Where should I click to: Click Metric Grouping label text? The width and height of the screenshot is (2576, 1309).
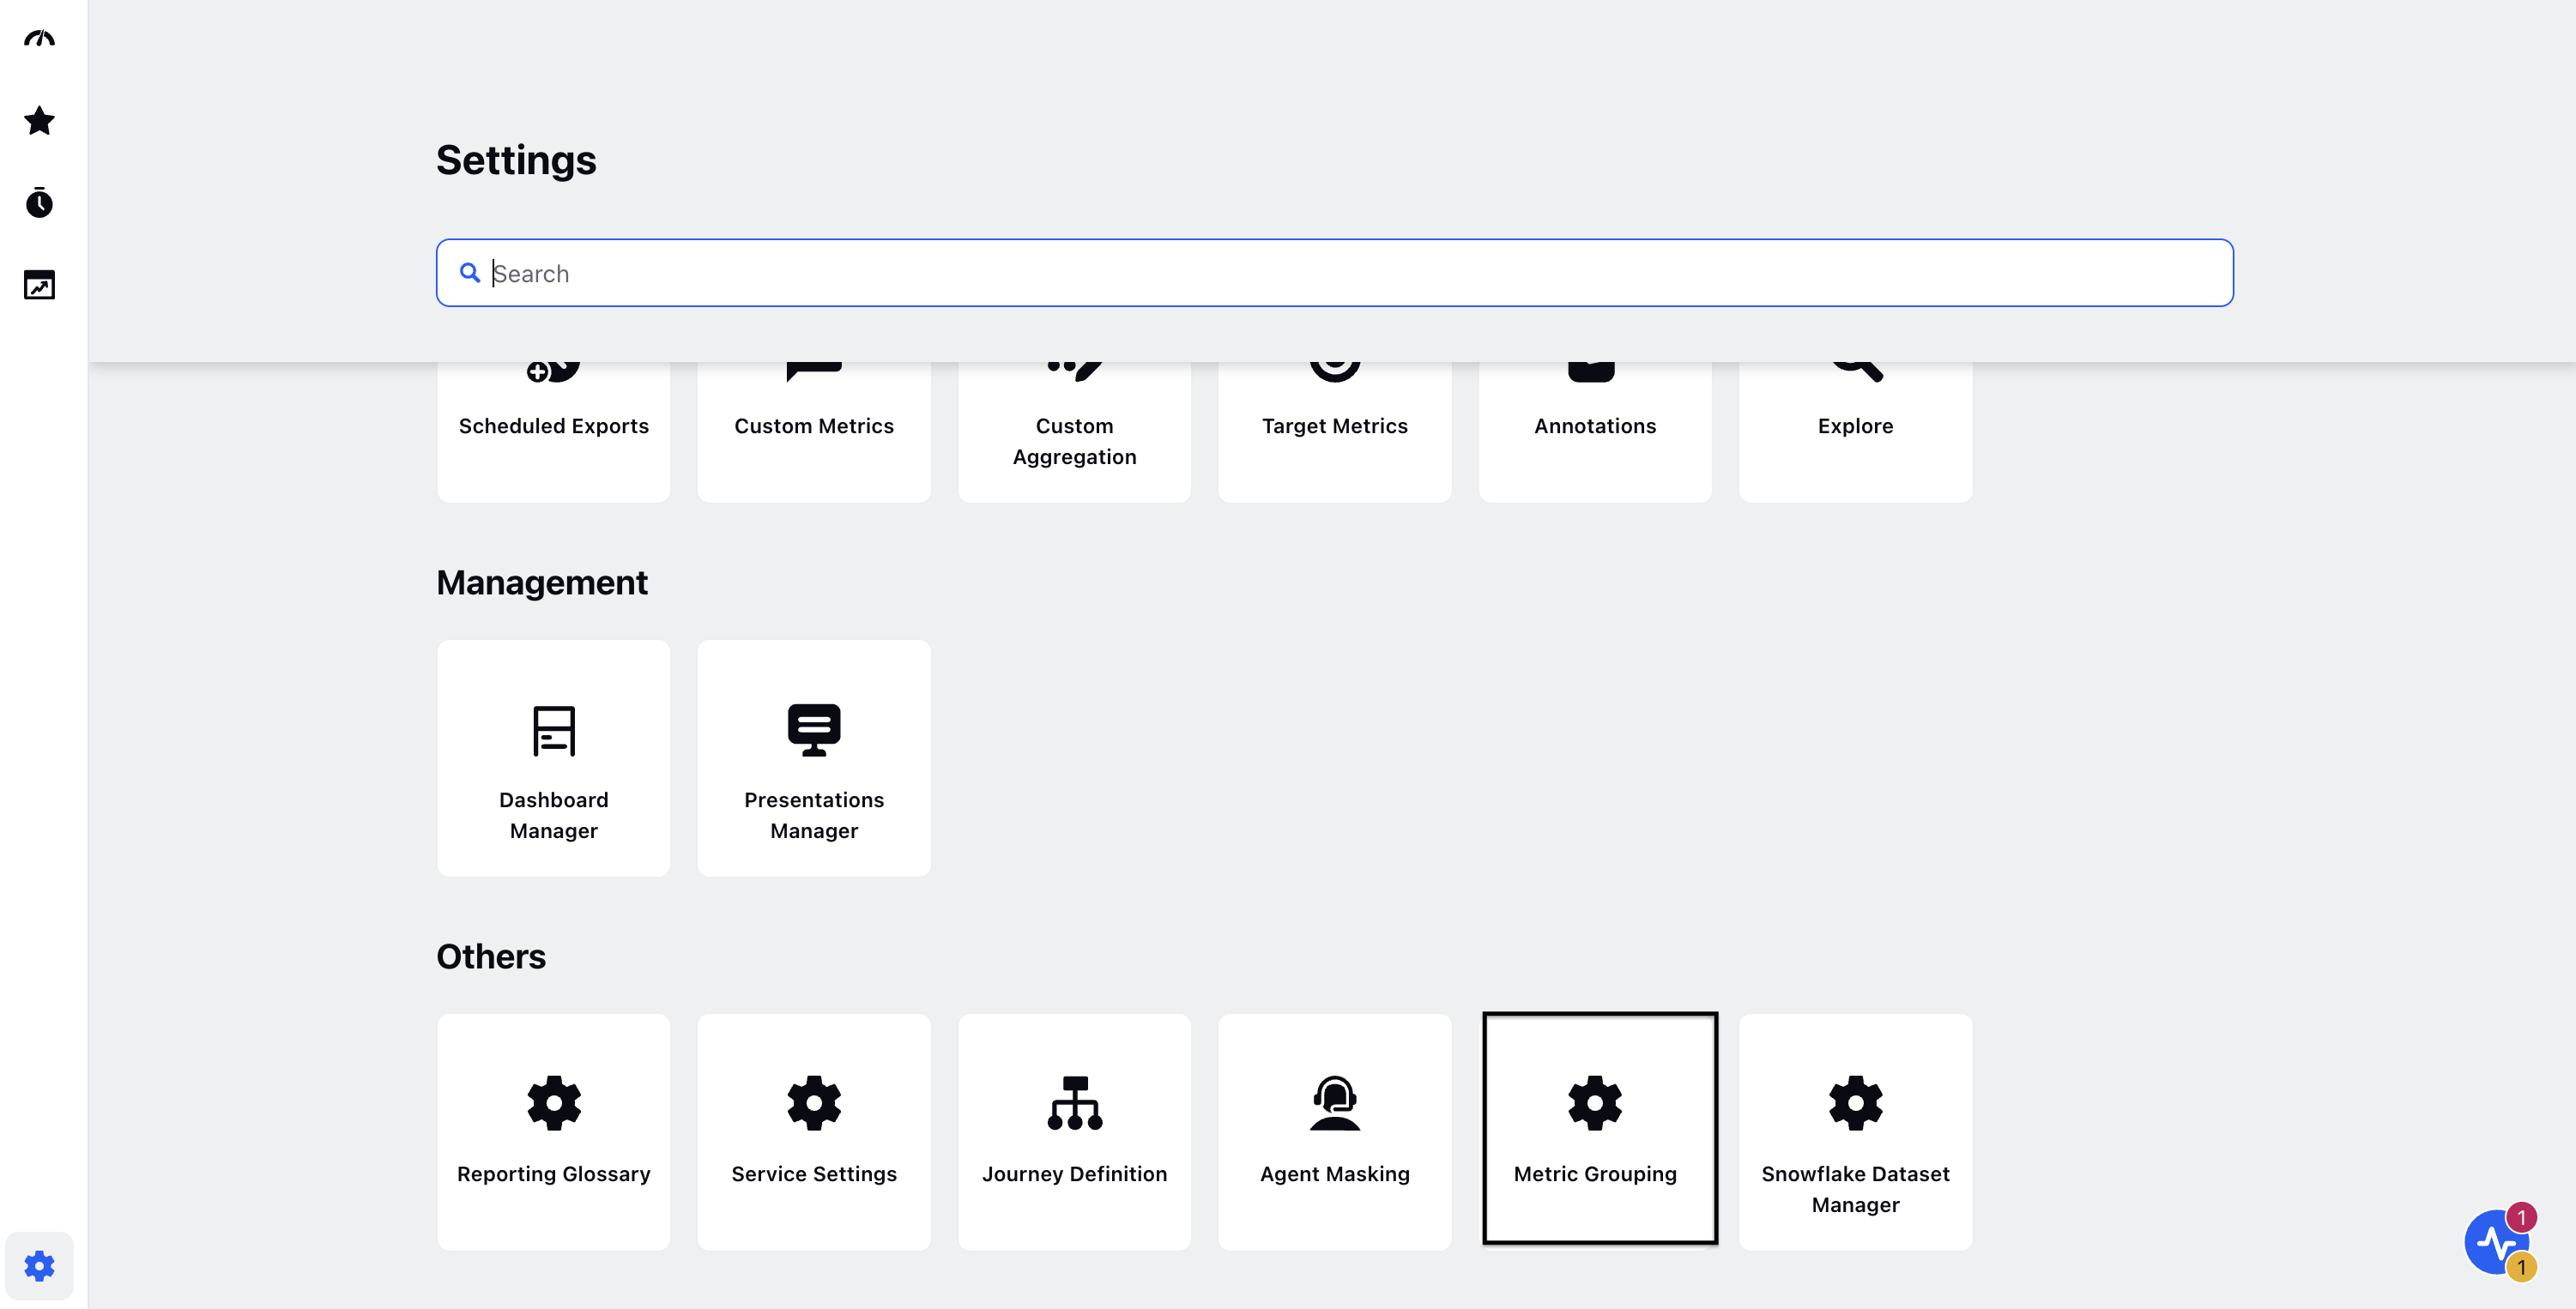[1595, 1174]
